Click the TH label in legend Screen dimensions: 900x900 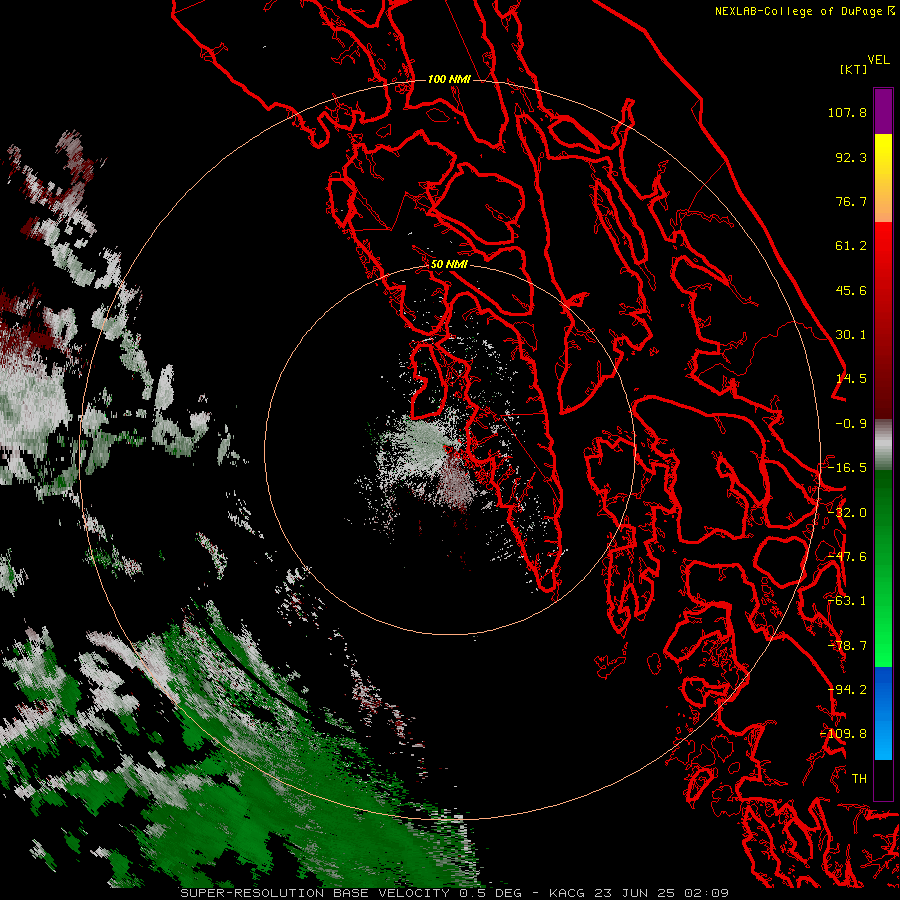859,779
